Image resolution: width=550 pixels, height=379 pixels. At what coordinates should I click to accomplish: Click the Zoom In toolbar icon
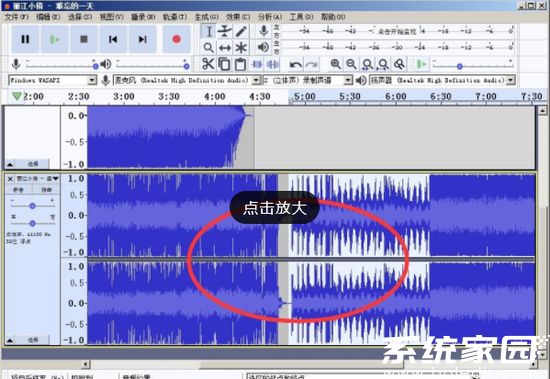tap(335, 64)
